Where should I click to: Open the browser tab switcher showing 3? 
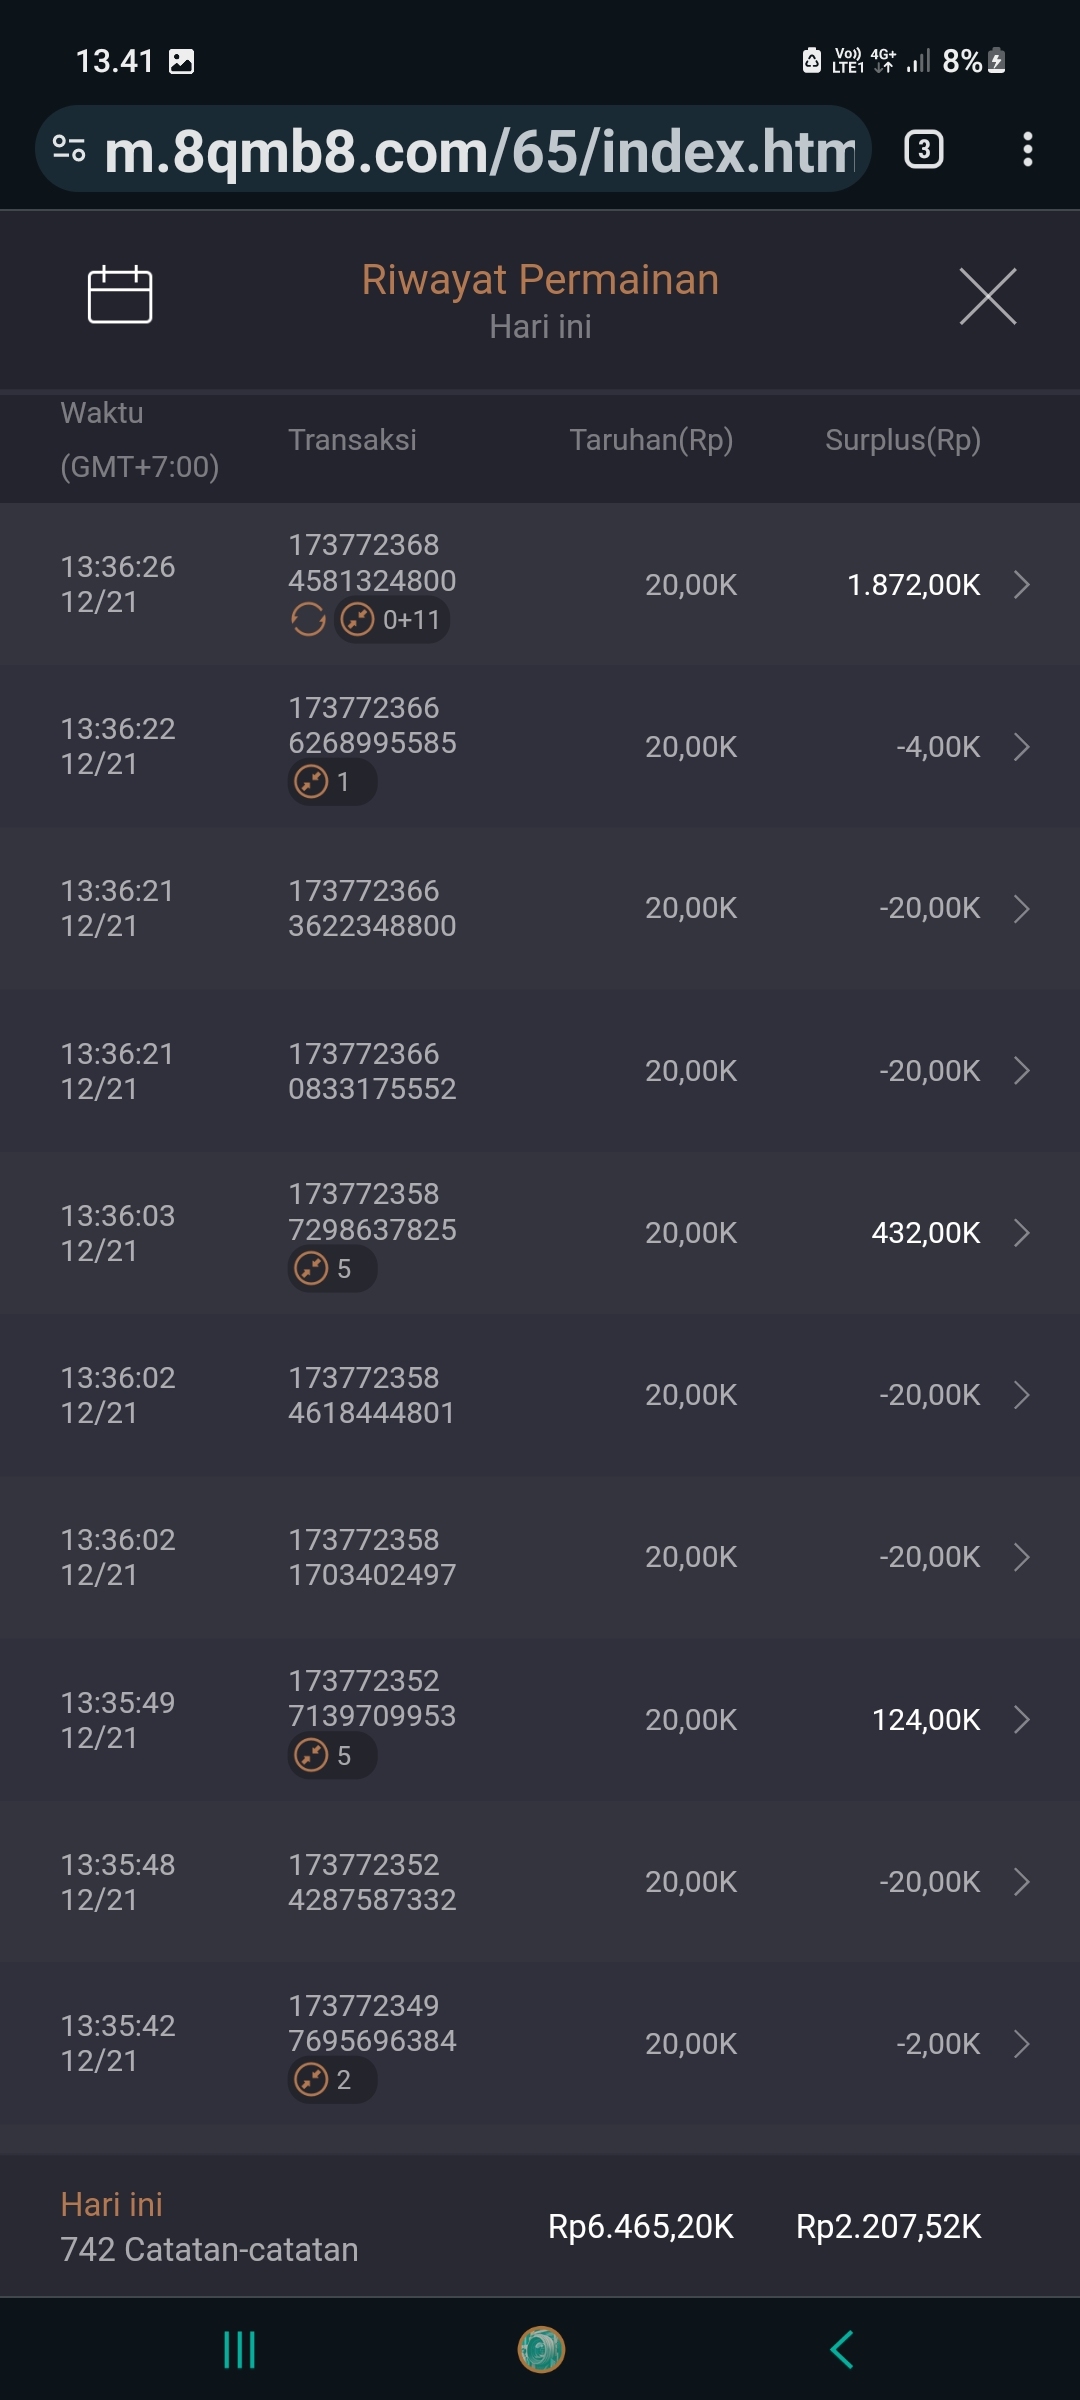(x=923, y=150)
